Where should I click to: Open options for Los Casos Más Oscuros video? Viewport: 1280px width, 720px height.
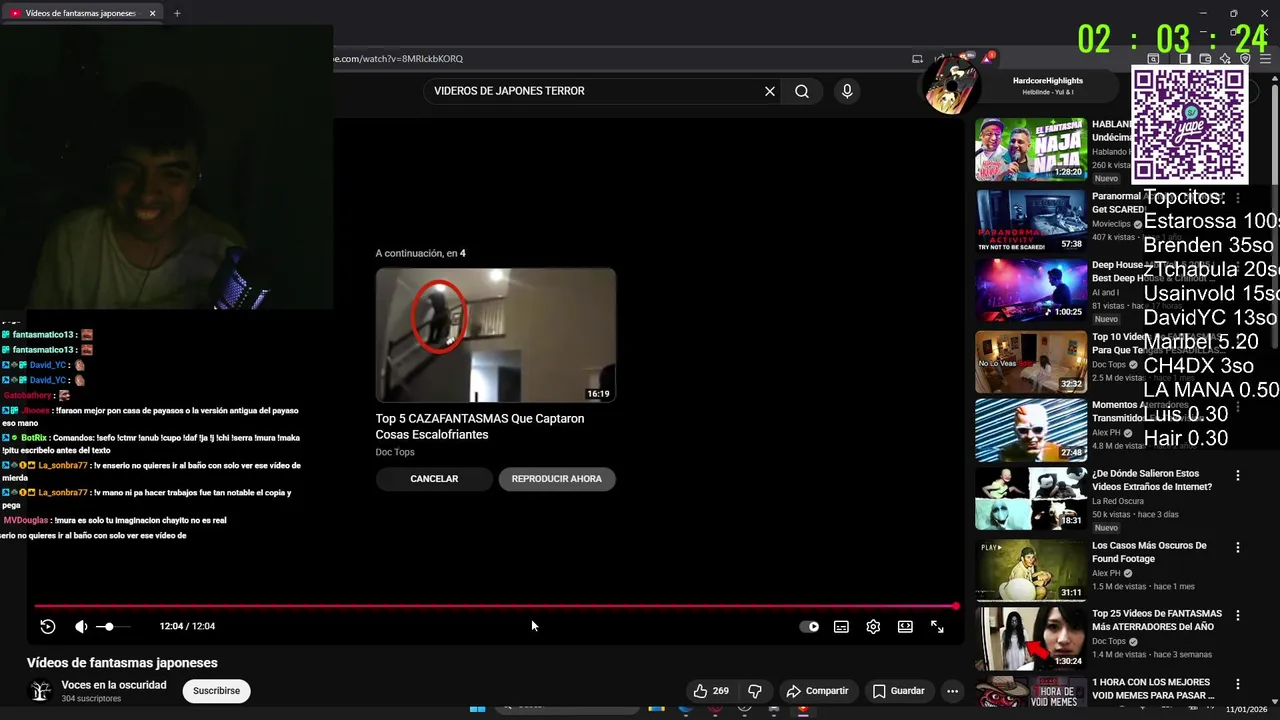[1238, 548]
